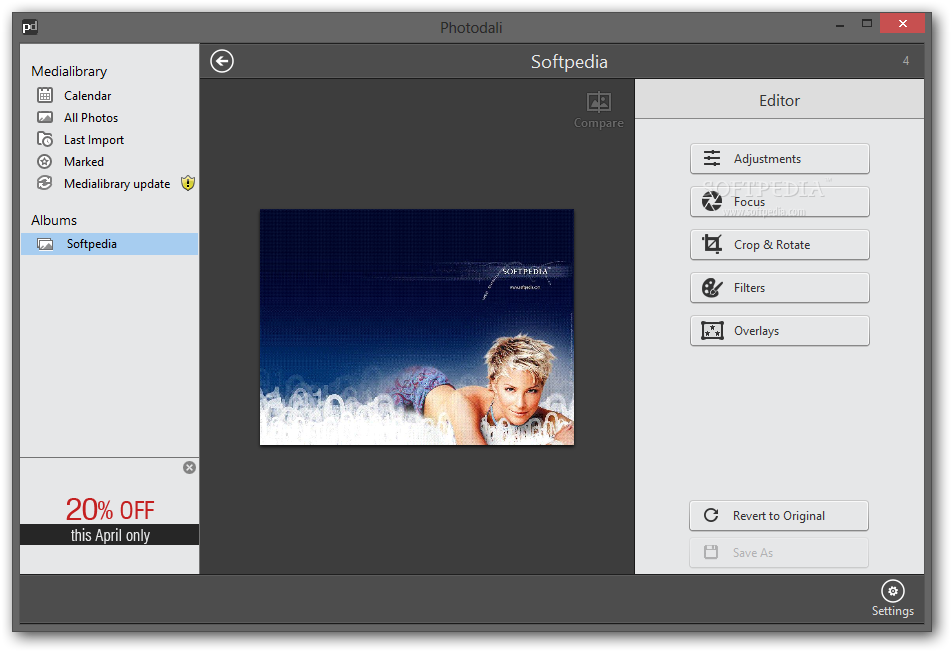Select the Focus tool button
Image resolution: width=952 pixels, height=652 pixels.
(x=780, y=202)
